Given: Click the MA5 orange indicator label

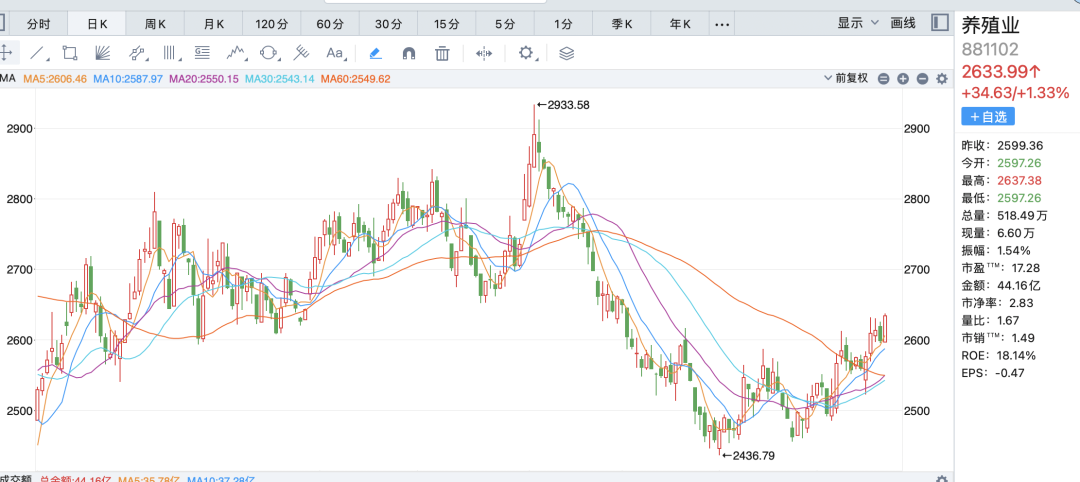Looking at the screenshot, I should click(55, 78).
